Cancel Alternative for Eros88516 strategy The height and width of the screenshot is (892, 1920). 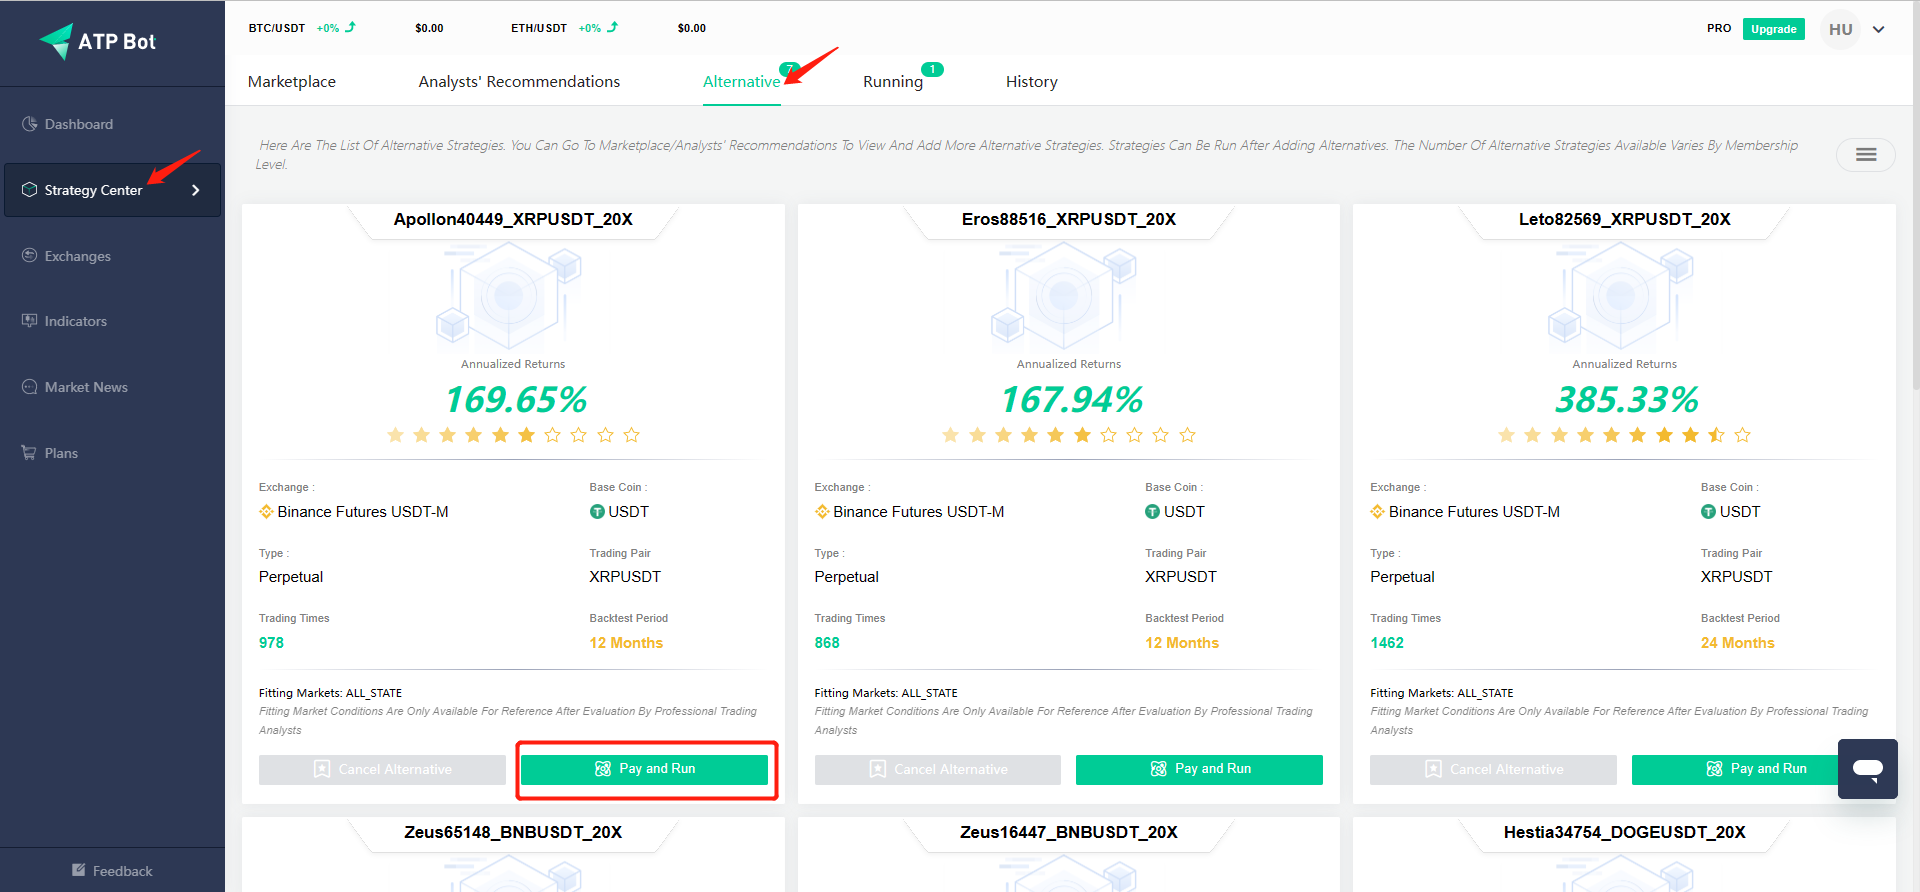tap(938, 769)
